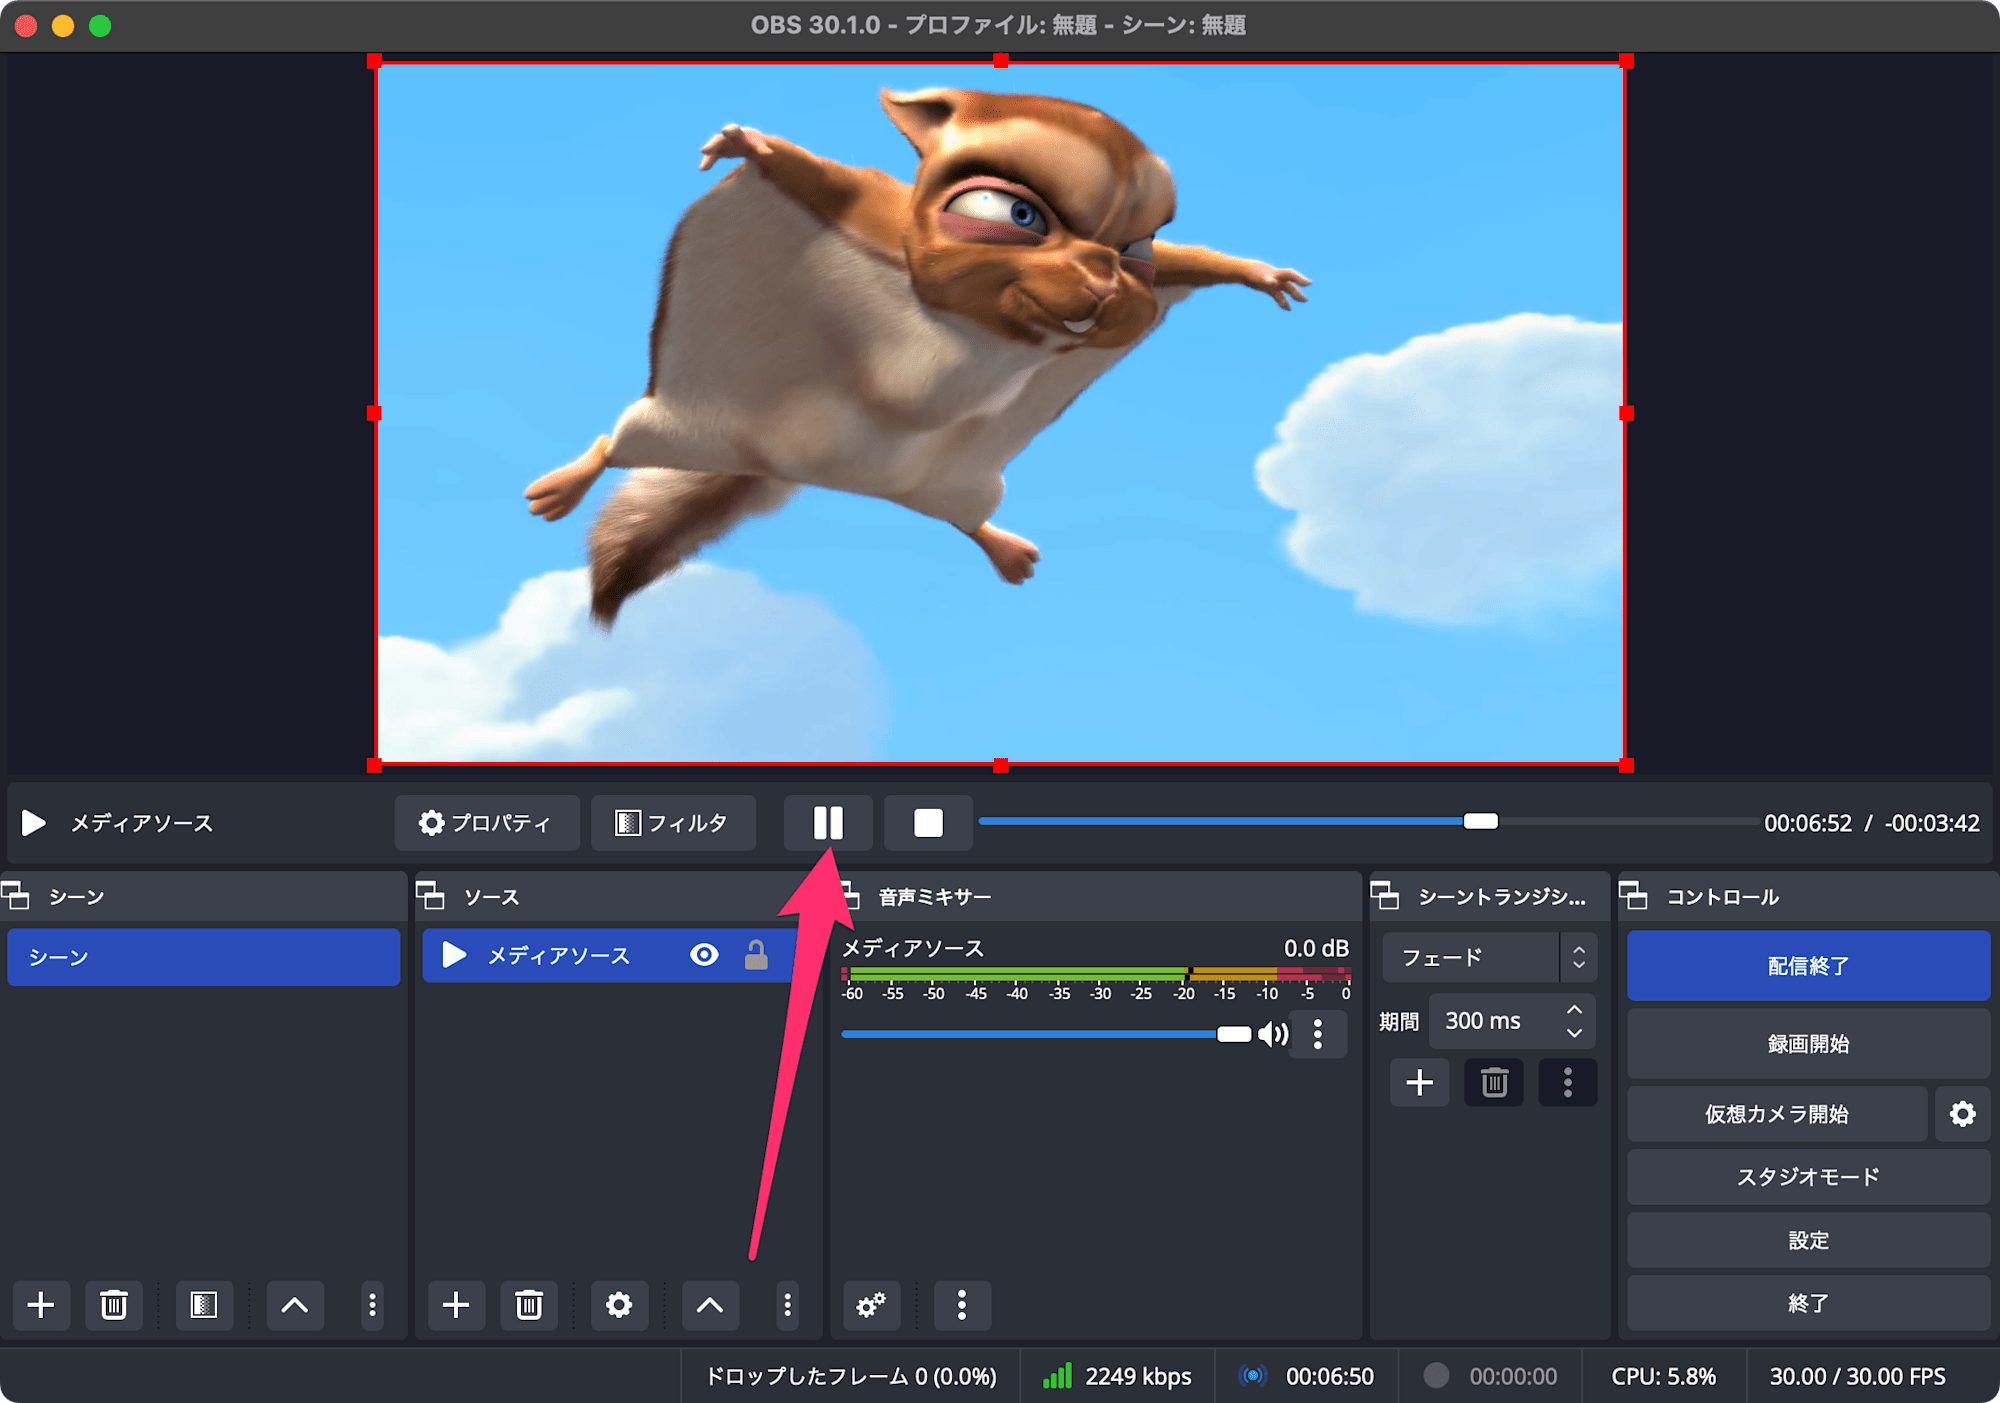Image resolution: width=2000 pixels, height=1403 pixels.
Task: Open 設定 in controls panel
Action: coord(1808,1240)
